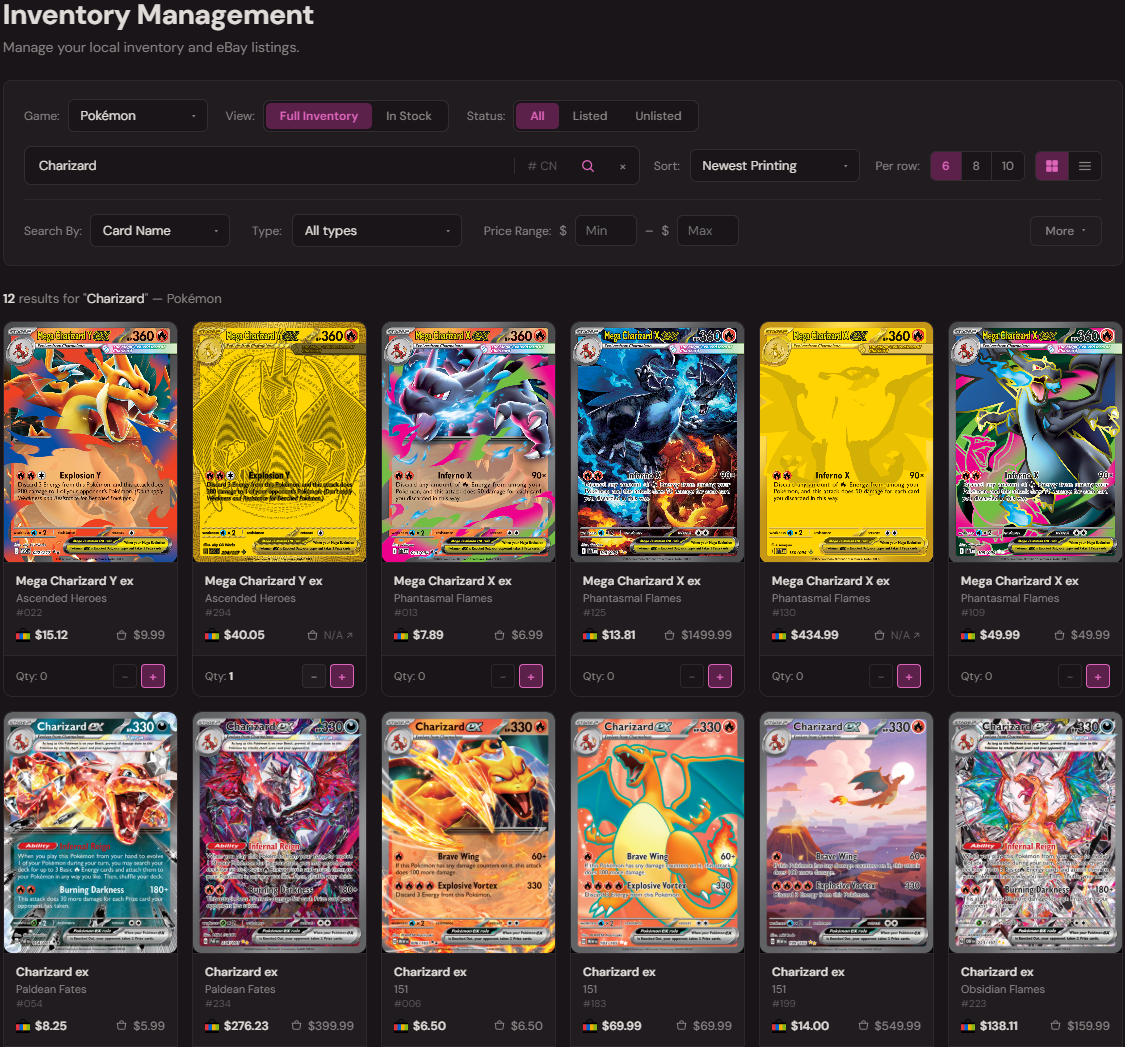1125x1047 pixels.
Task: Filter by Unlisted status
Action: [658, 116]
